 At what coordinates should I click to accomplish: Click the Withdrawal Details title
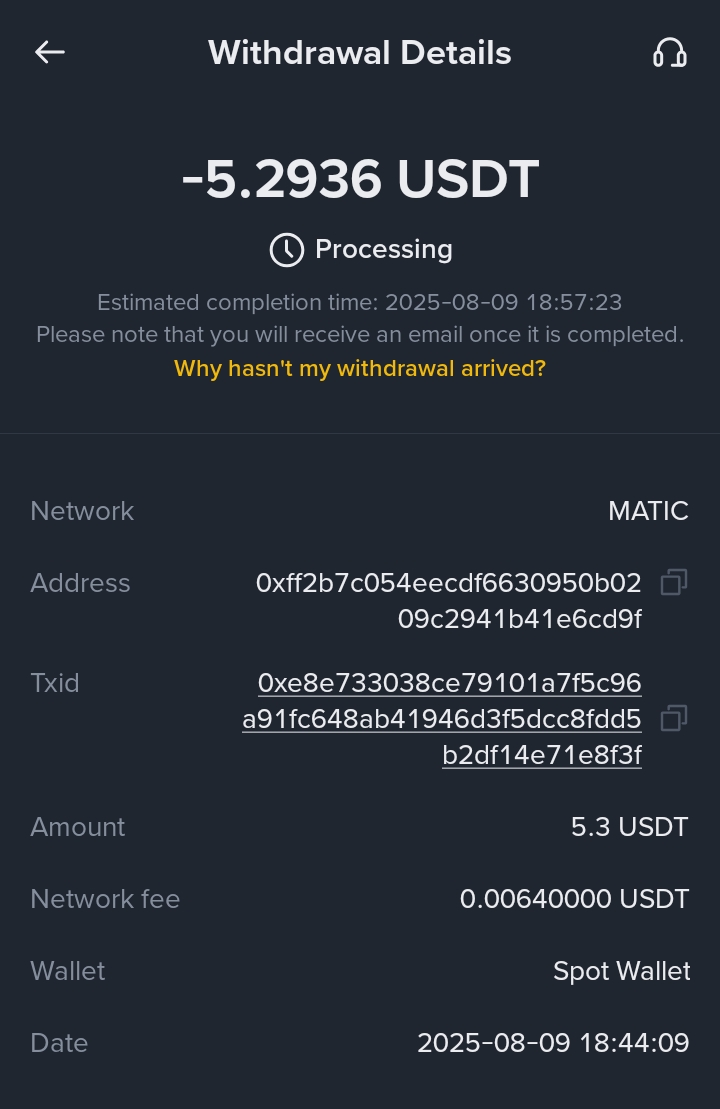tap(359, 53)
